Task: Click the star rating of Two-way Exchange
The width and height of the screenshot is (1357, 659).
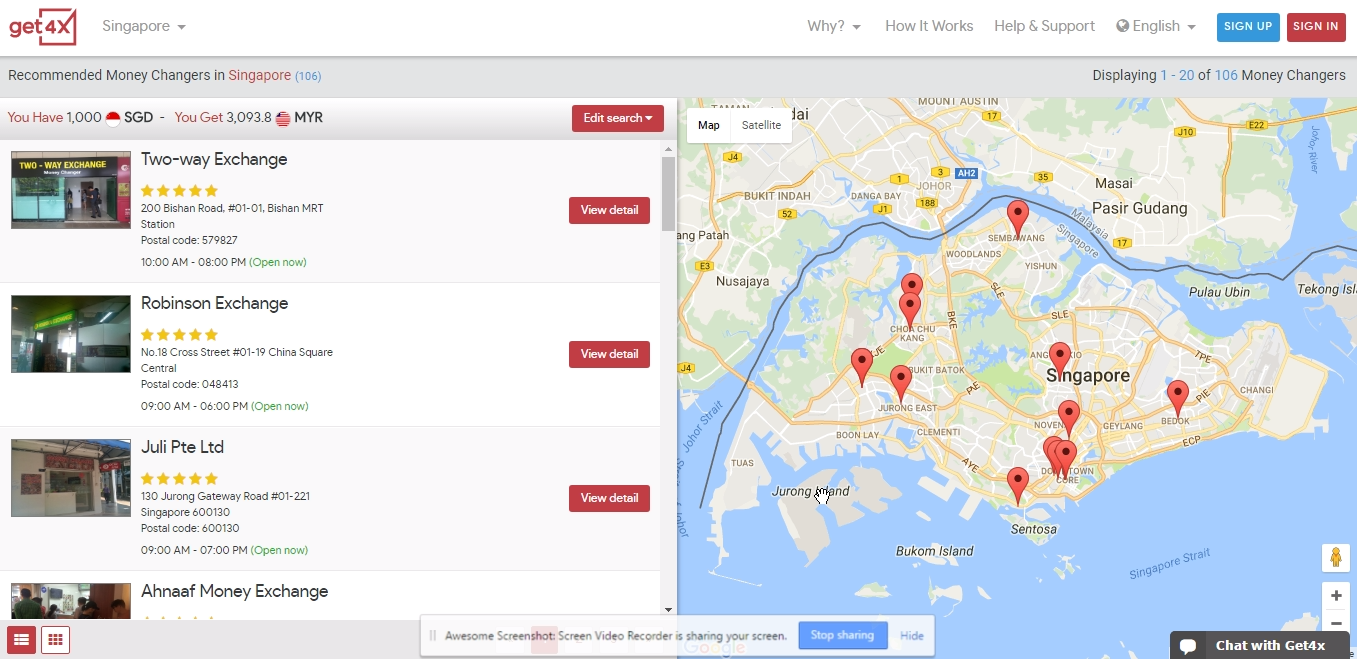Action: click(179, 191)
